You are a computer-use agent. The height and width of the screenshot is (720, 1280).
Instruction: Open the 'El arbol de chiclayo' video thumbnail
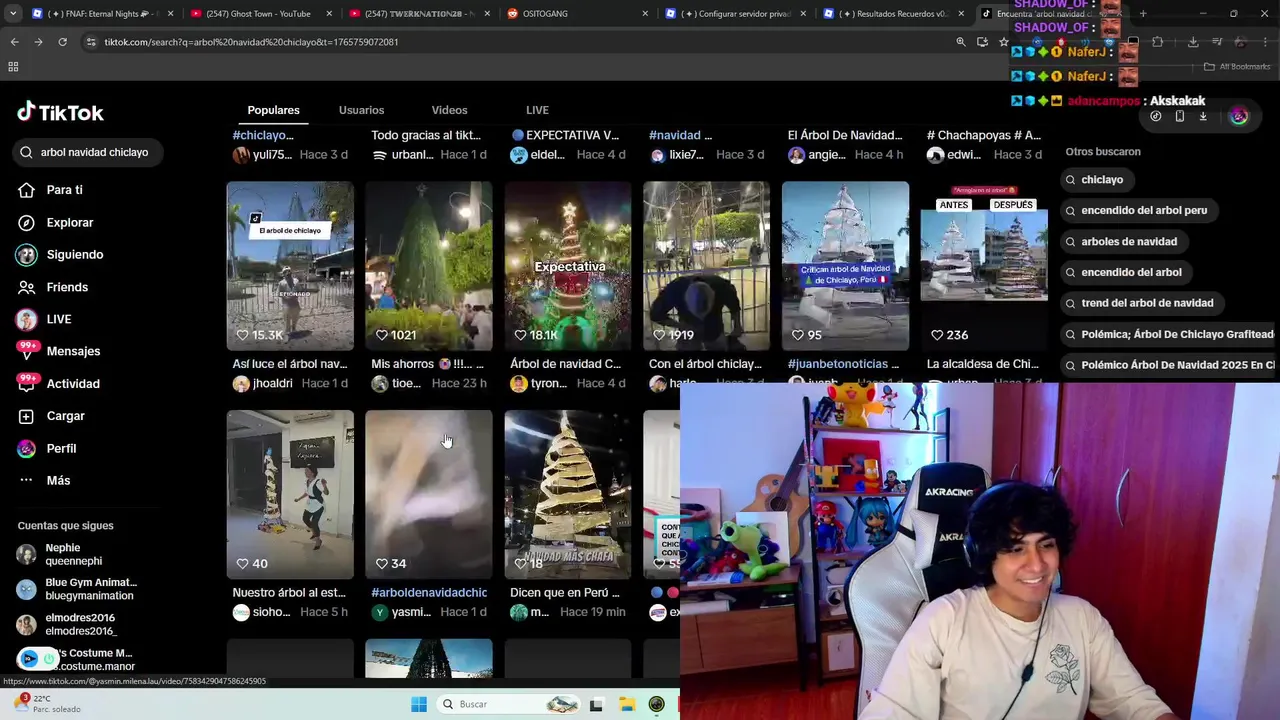click(x=290, y=265)
